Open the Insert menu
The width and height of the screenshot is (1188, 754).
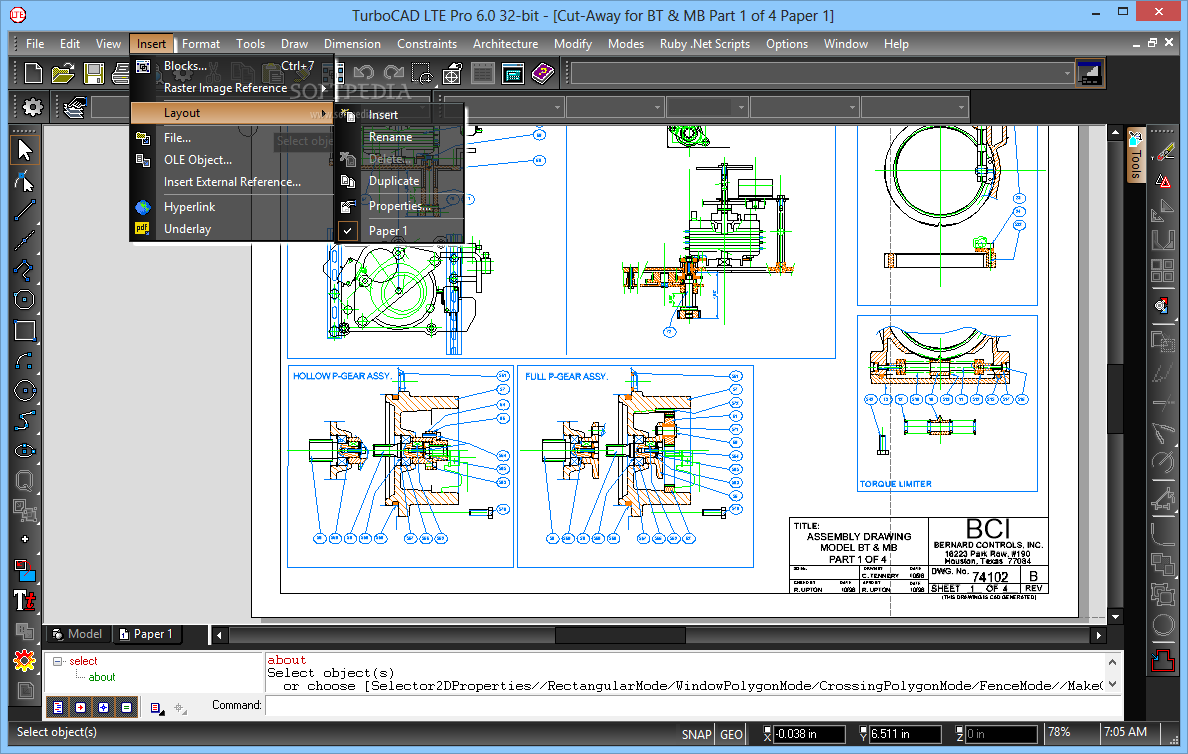point(151,44)
